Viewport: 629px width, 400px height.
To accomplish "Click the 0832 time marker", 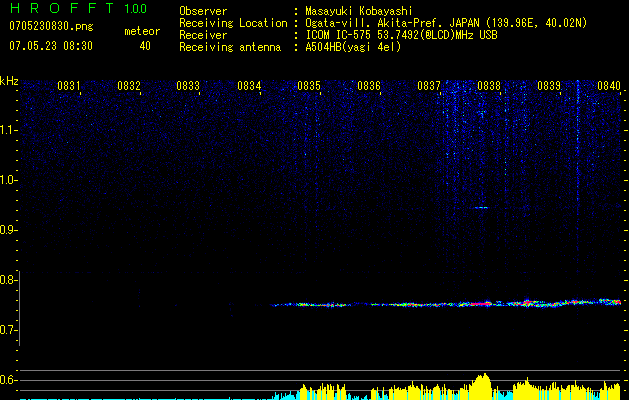I will click(129, 85).
